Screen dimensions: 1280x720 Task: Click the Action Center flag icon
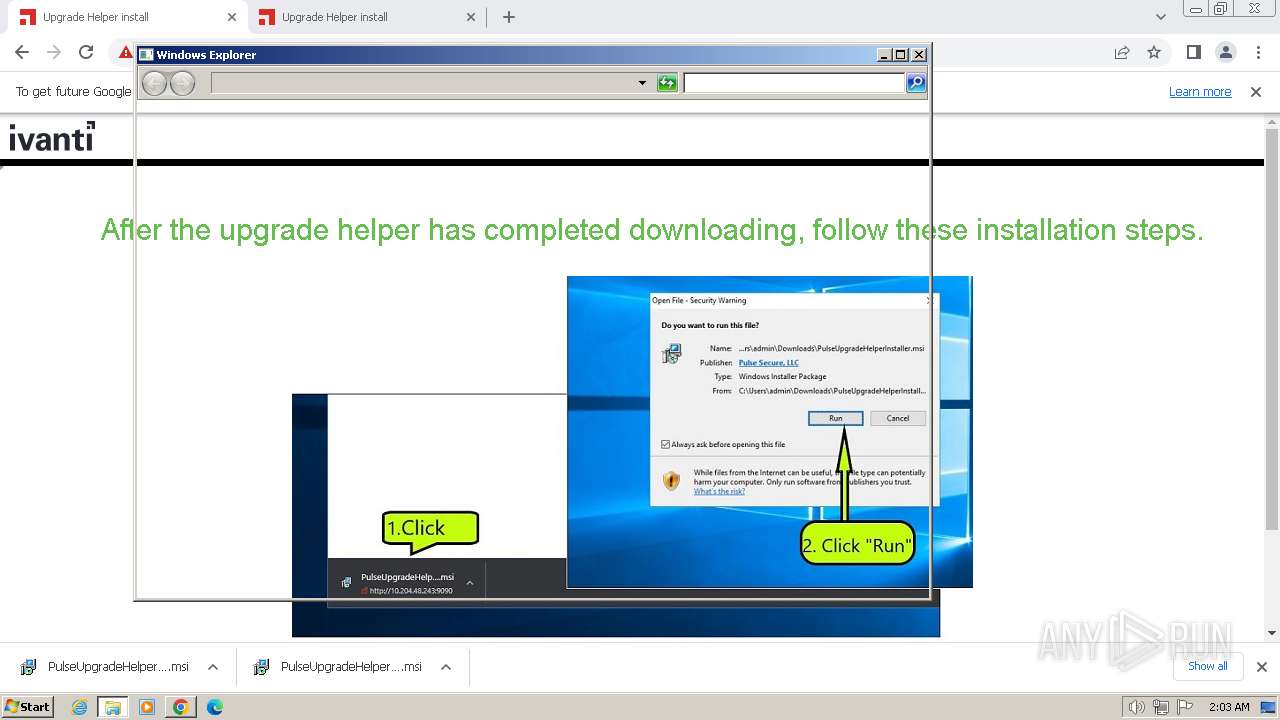coord(1184,707)
